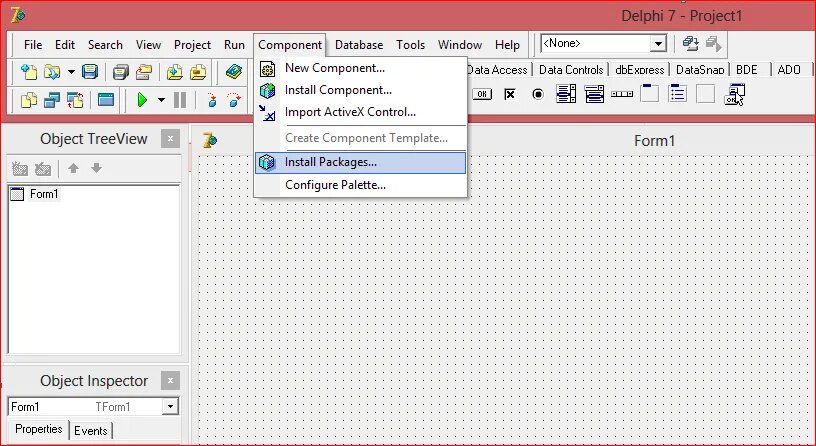Click the Open Project icon
This screenshot has height=446, width=816.
(144, 71)
